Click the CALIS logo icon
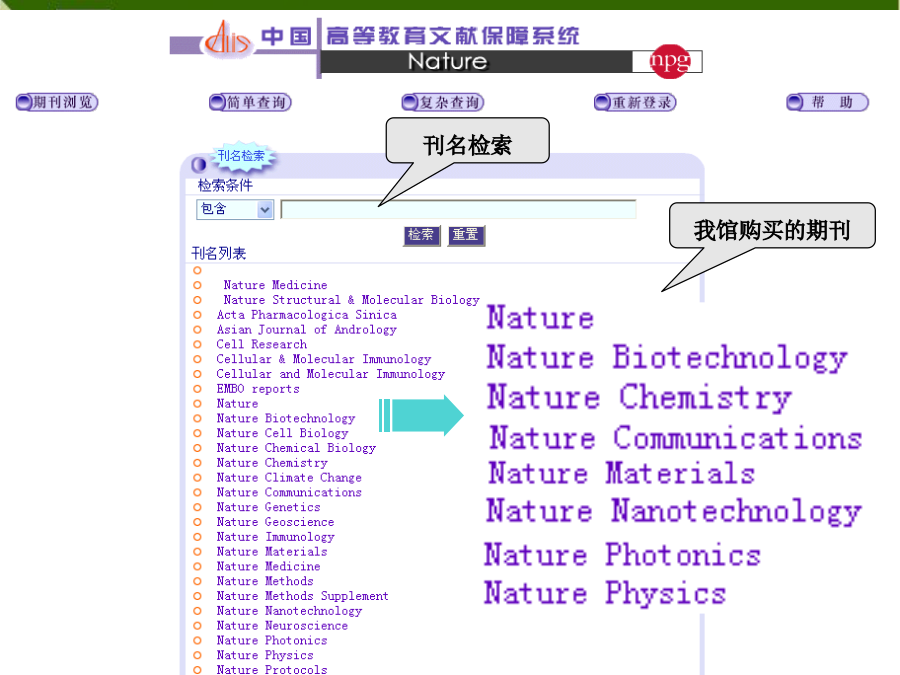 tap(228, 39)
